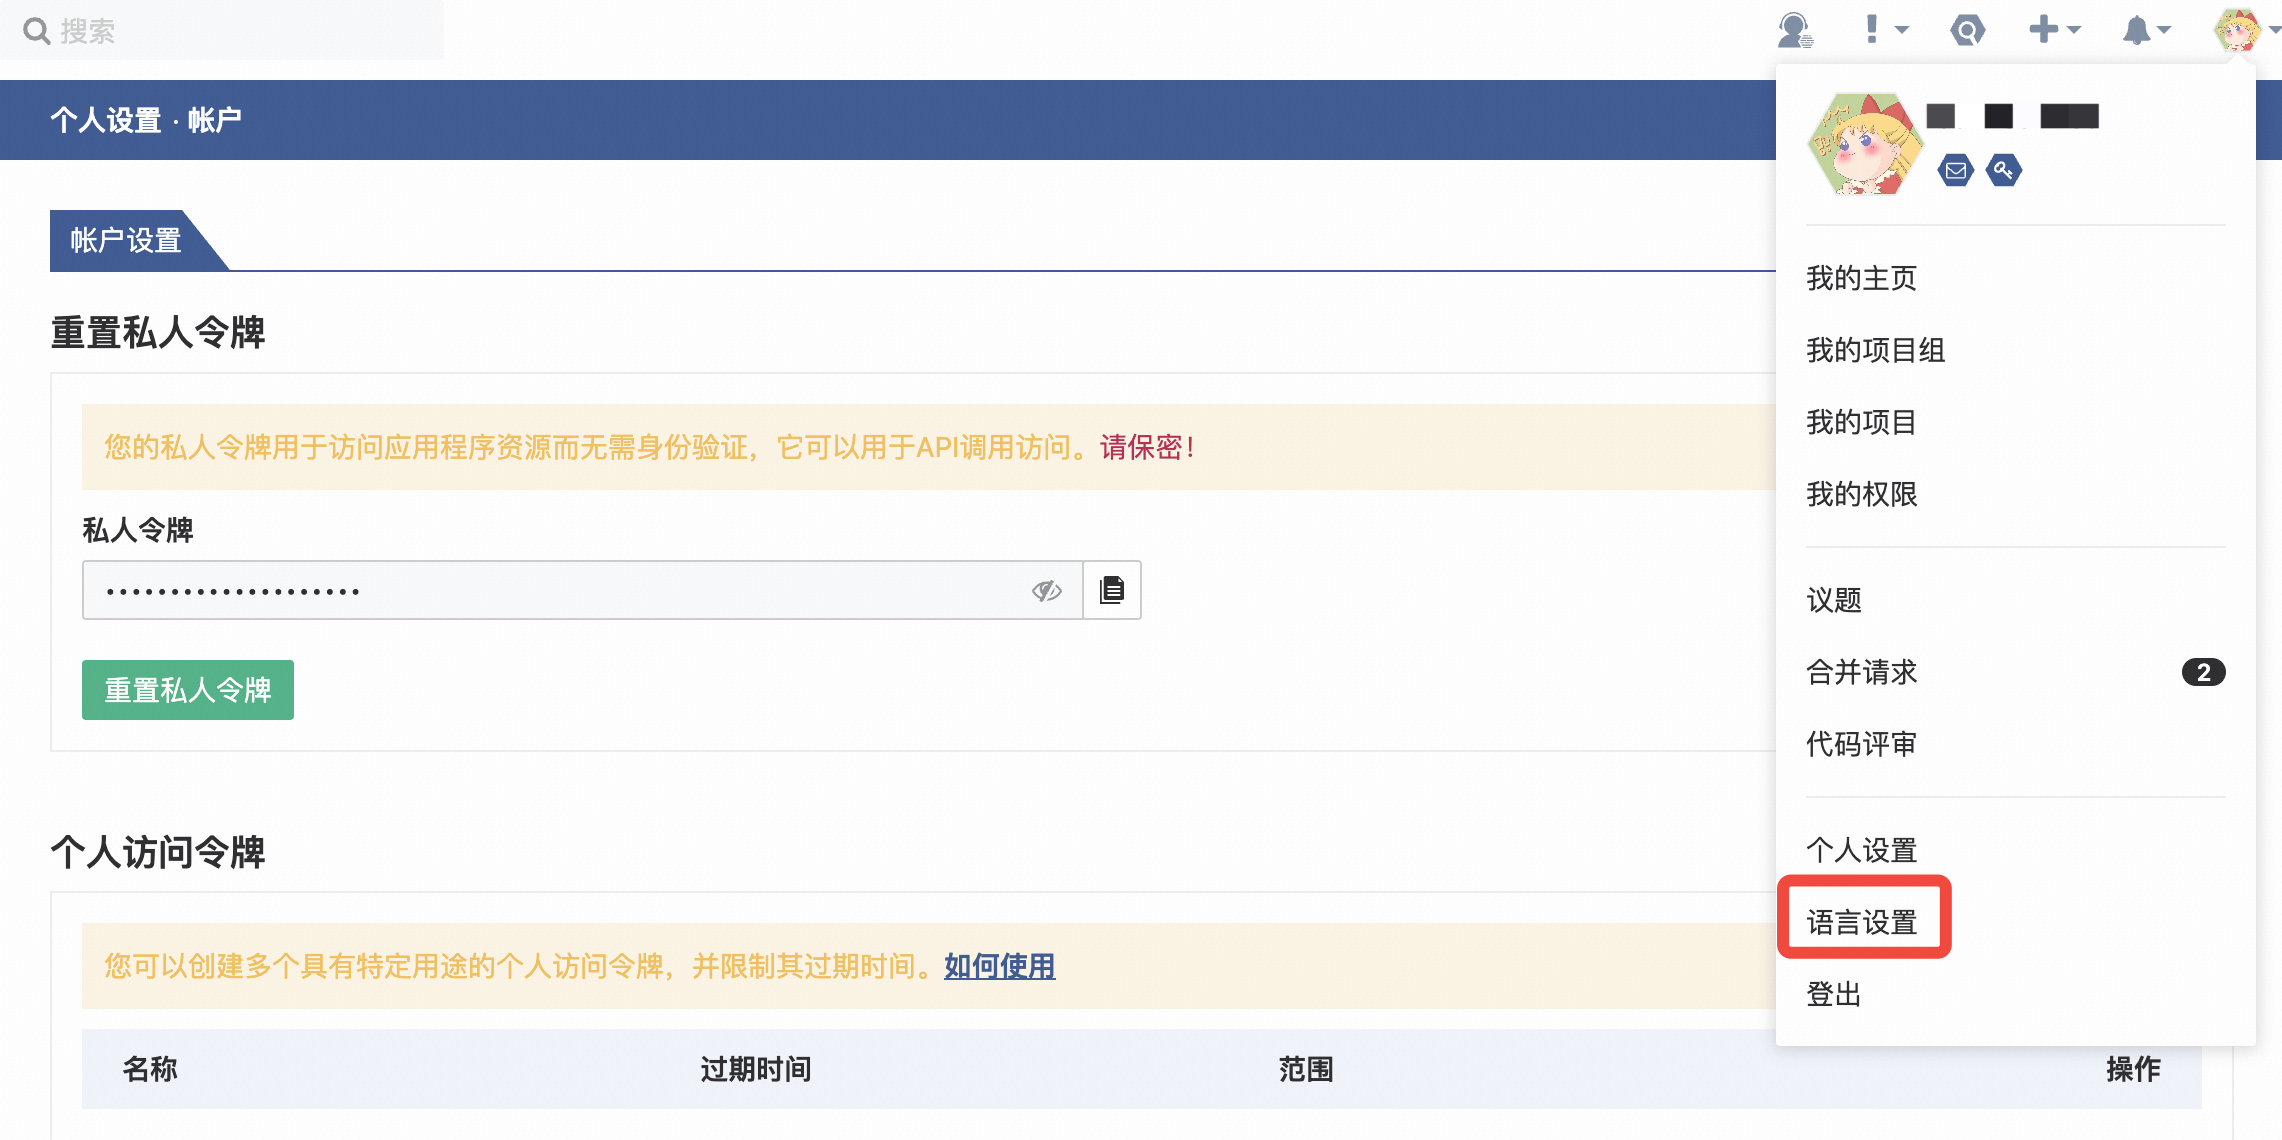Click into the 搜索 search field
2282x1140 pixels.
coord(240,31)
